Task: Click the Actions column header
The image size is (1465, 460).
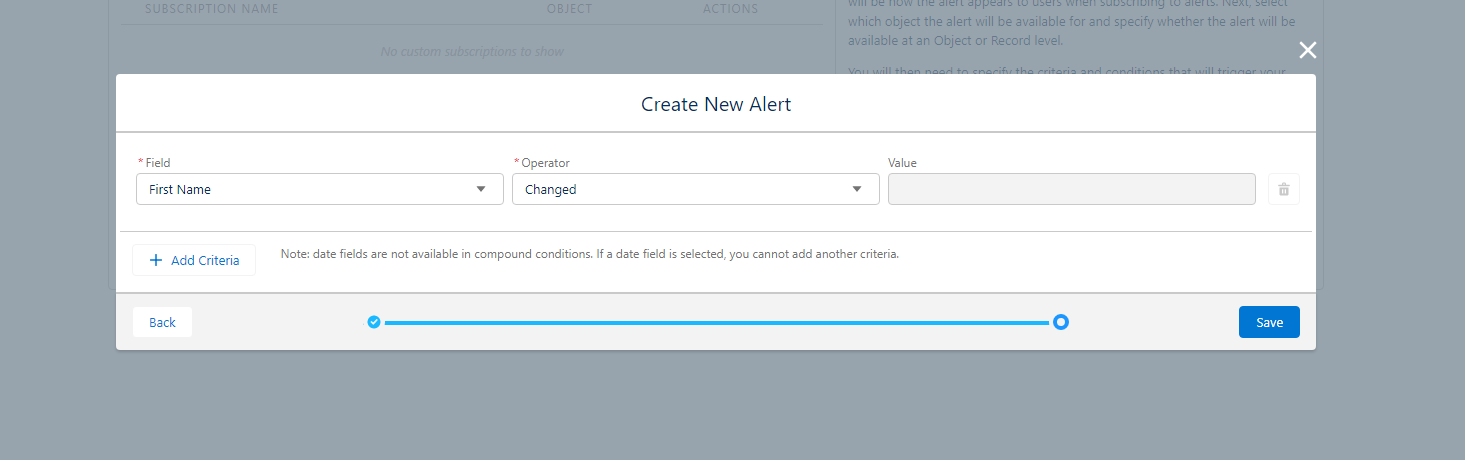Action: coord(730,9)
